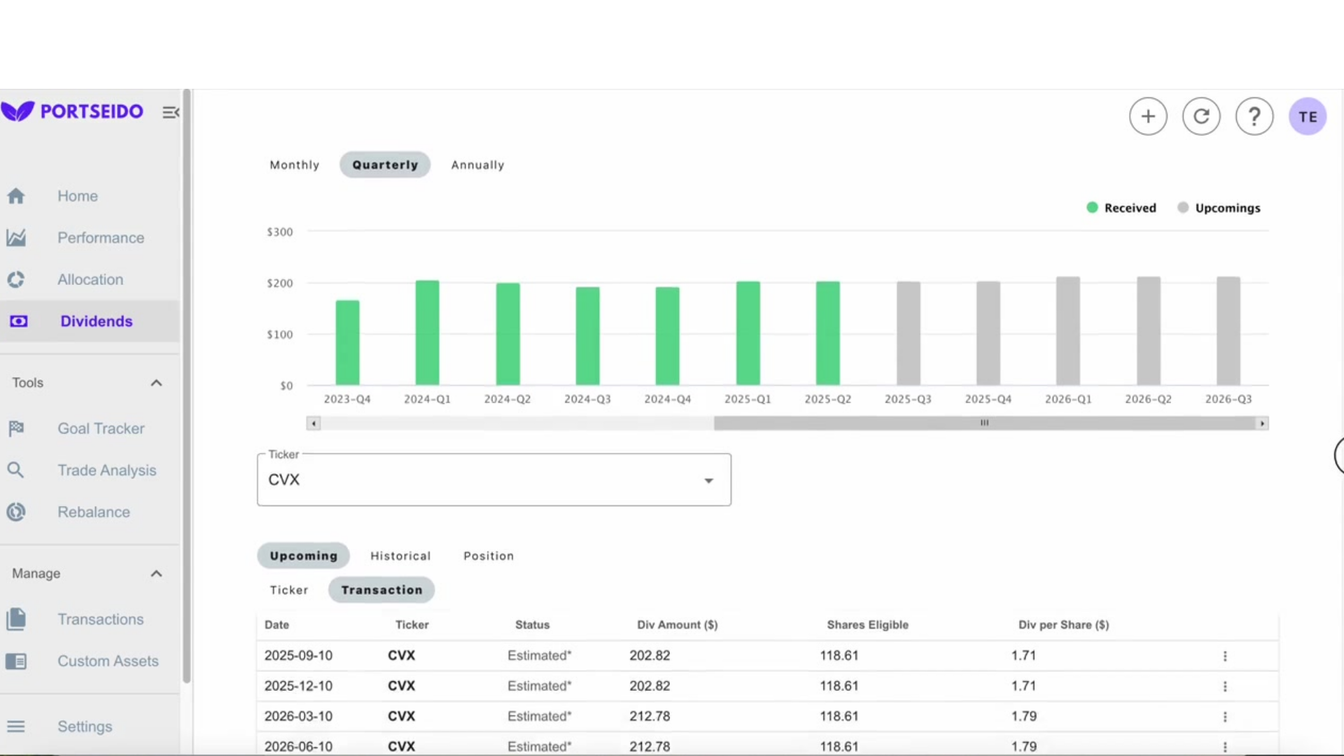This screenshot has height=756, width=1344.
Task: Toggle the Ticker grouping option
Action: (288, 590)
